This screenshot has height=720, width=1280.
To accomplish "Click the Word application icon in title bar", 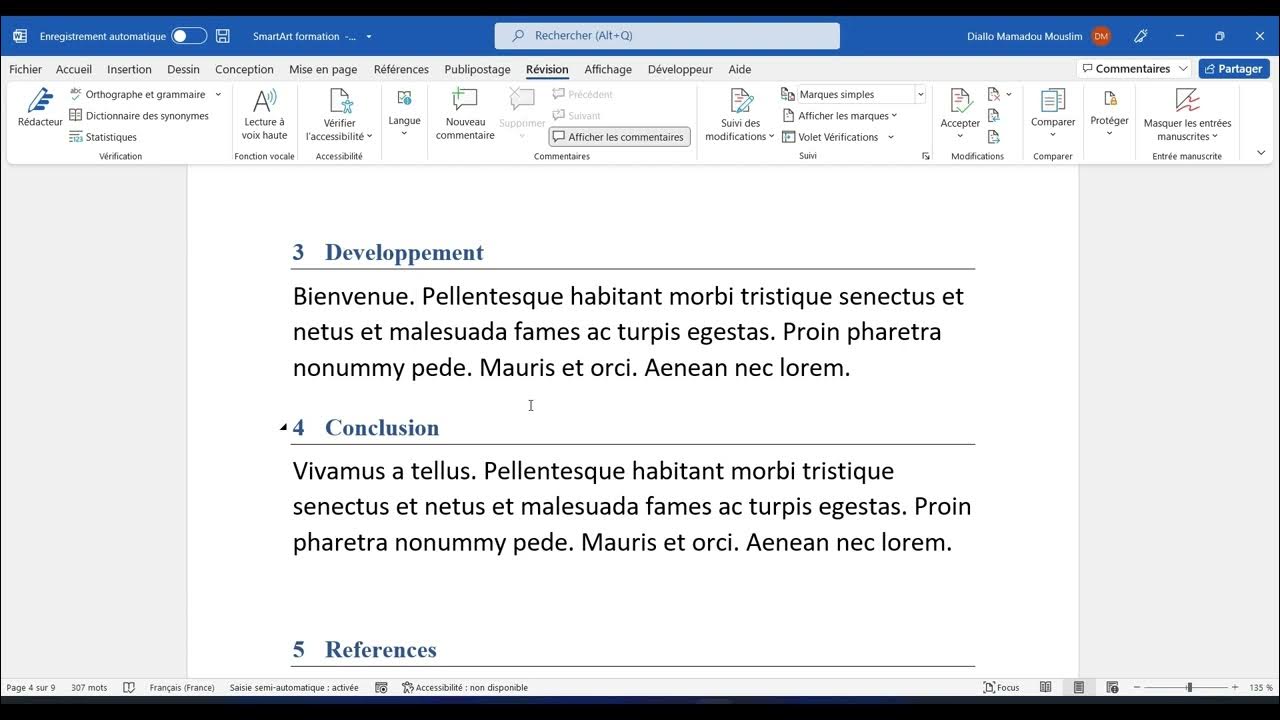I will (20, 36).
